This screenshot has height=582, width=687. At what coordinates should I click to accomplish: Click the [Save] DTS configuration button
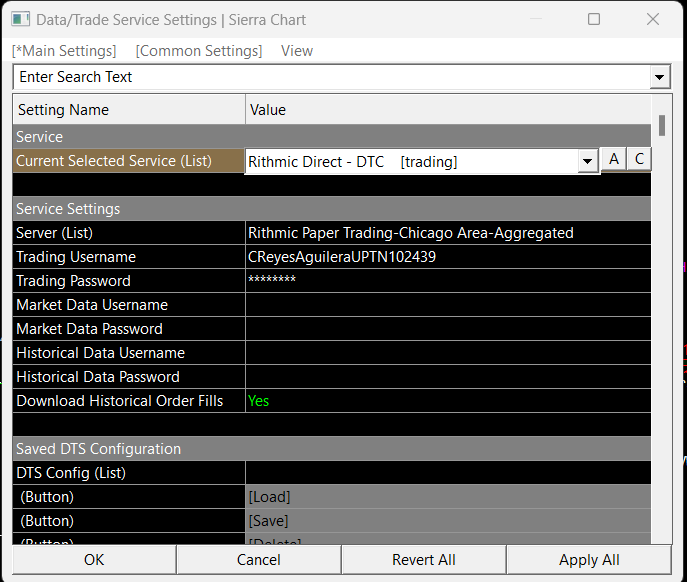tap(447, 521)
